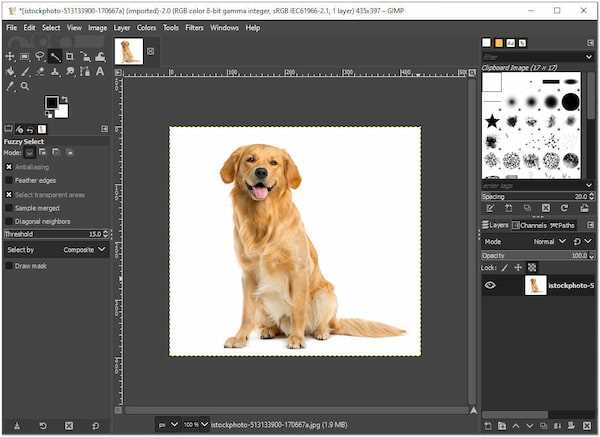Image resolution: width=600 pixels, height=437 pixels.
Task: Switch to the Channels tab
Action: click(530, 225)
